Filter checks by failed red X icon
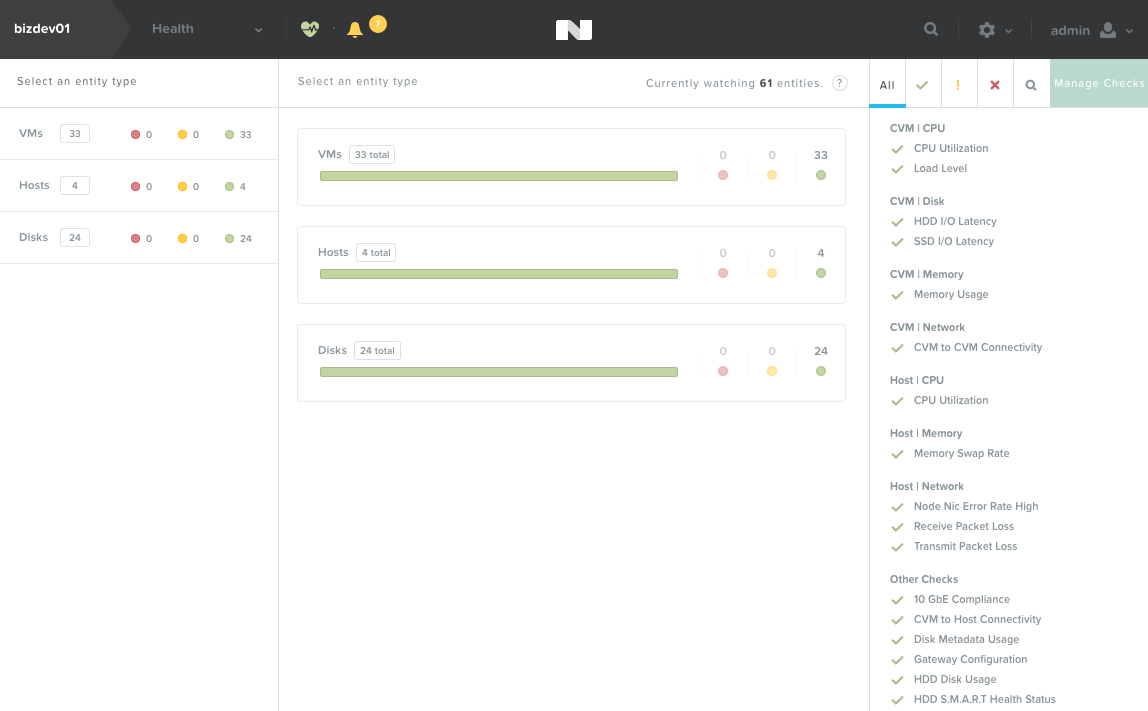 pyautogui.click(x=994, y=85)
